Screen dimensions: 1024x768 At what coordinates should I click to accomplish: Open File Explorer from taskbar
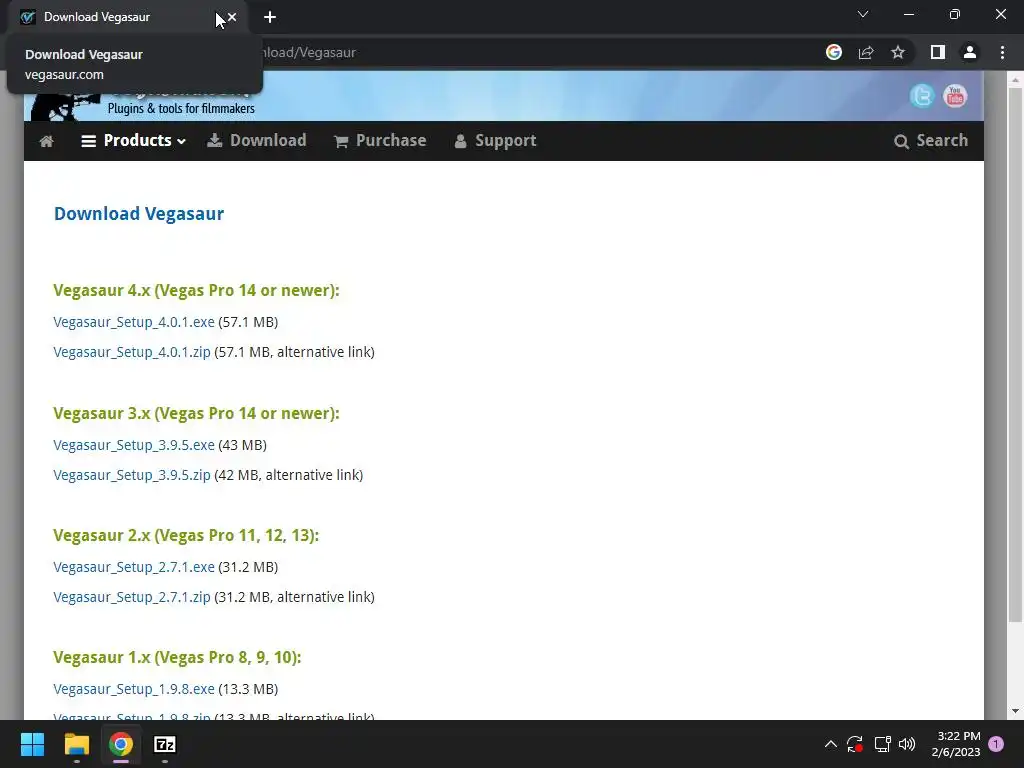(76, 744)
